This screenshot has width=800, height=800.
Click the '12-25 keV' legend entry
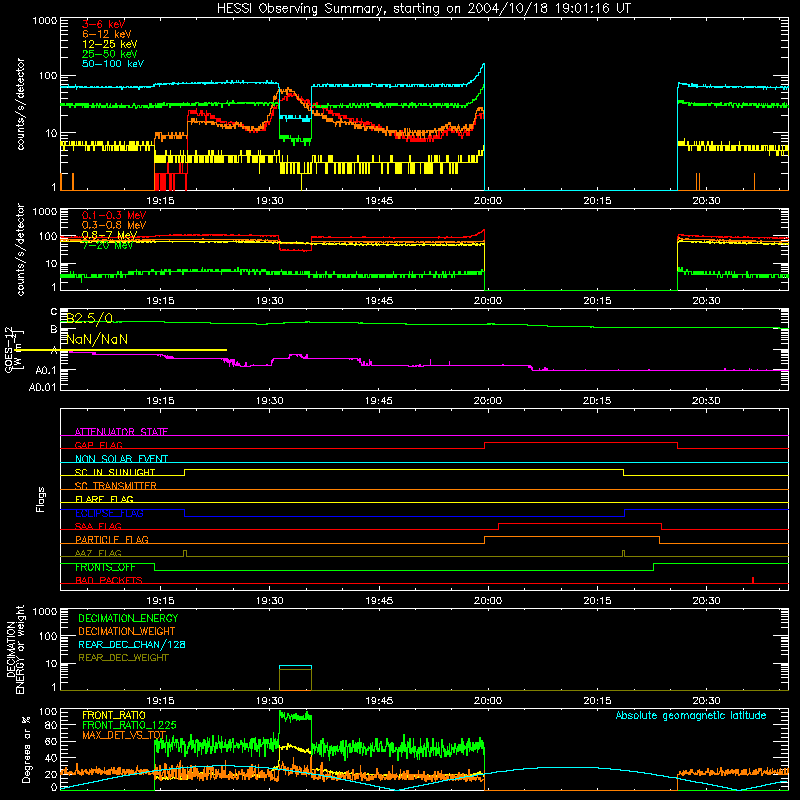110,44
